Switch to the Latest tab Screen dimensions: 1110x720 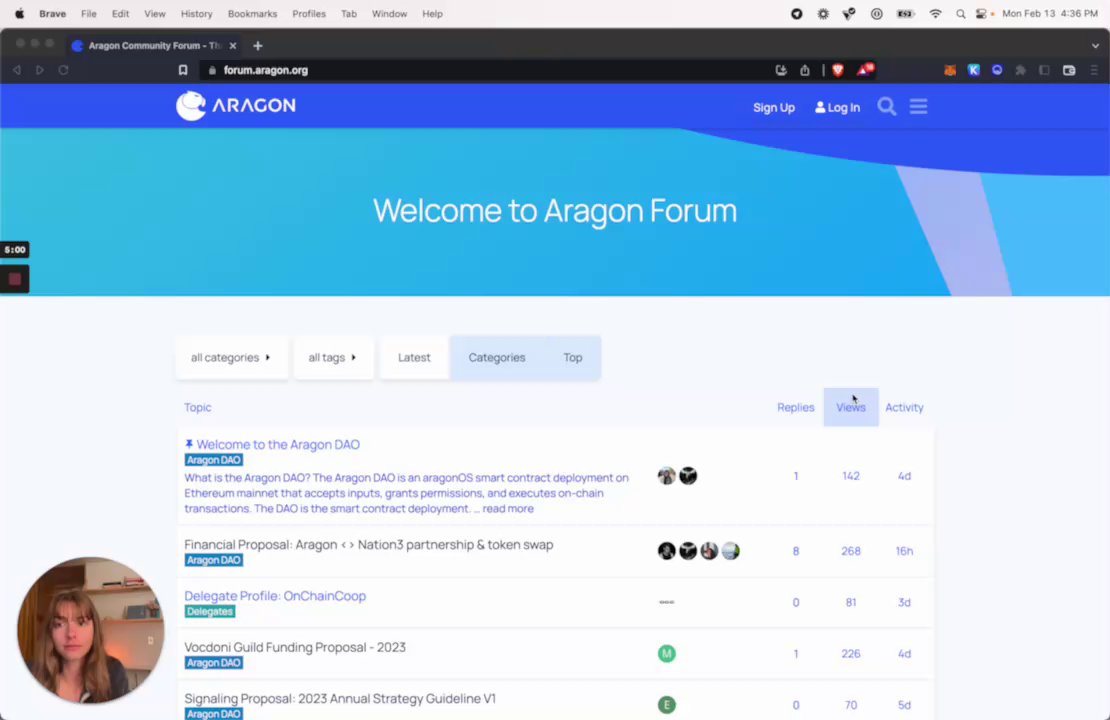point(414,358)
